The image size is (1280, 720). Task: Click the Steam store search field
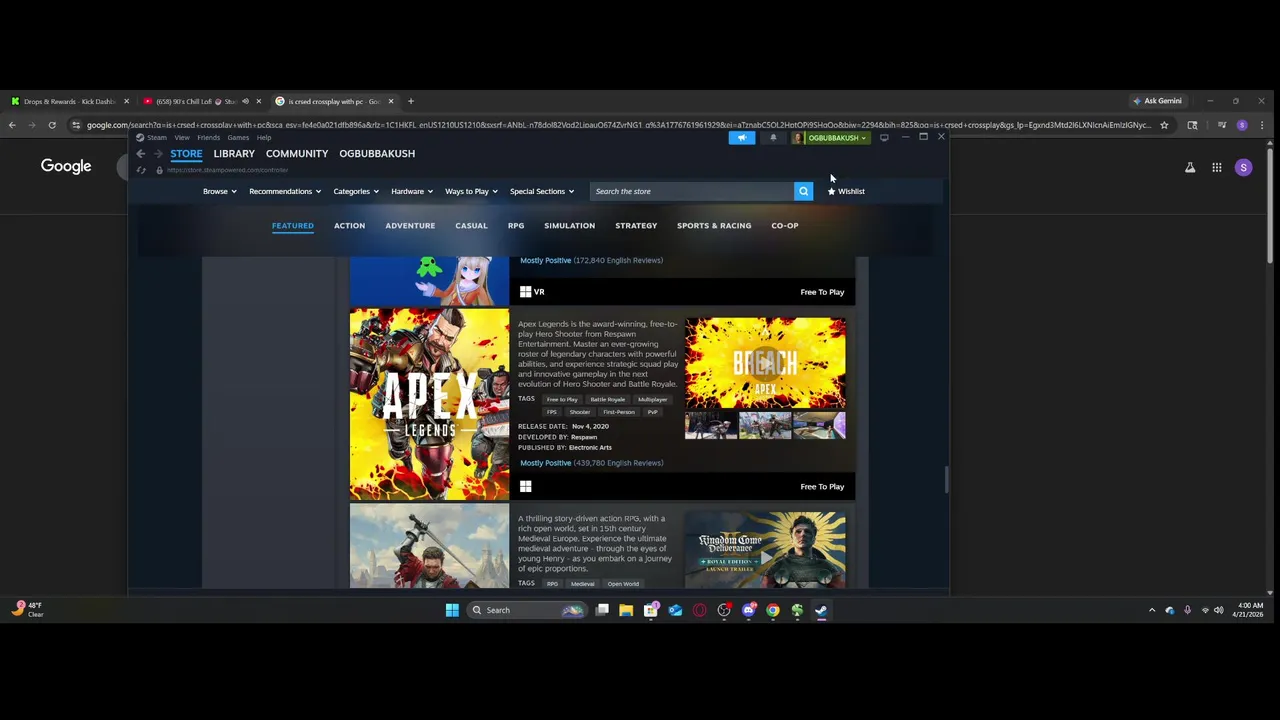point(692,191)
